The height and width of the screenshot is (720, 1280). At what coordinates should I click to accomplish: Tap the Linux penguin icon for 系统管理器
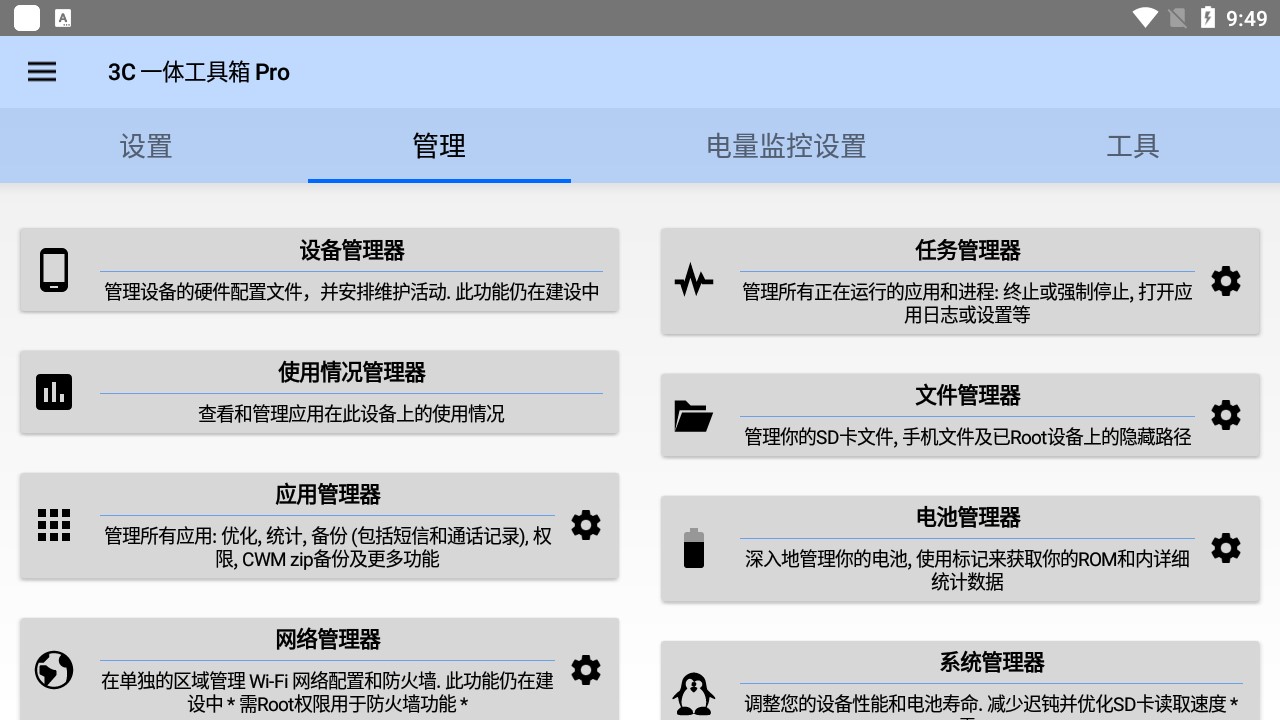point(694,693)
